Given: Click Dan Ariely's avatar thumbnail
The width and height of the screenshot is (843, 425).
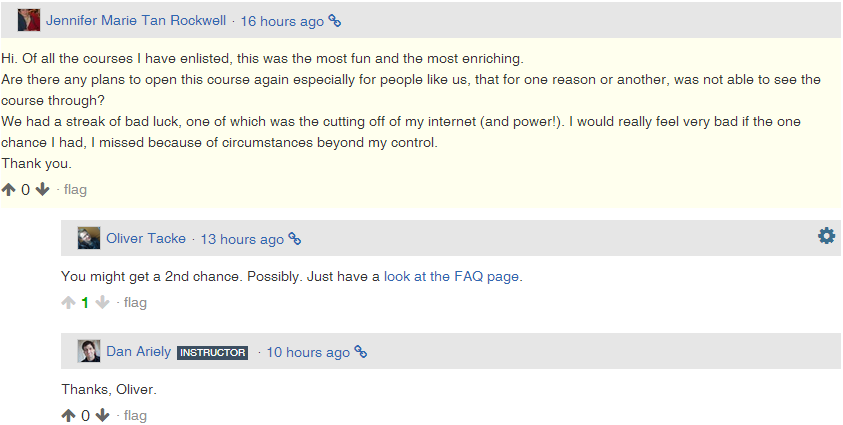Looking at the screenshot, I should click(89, 351).
